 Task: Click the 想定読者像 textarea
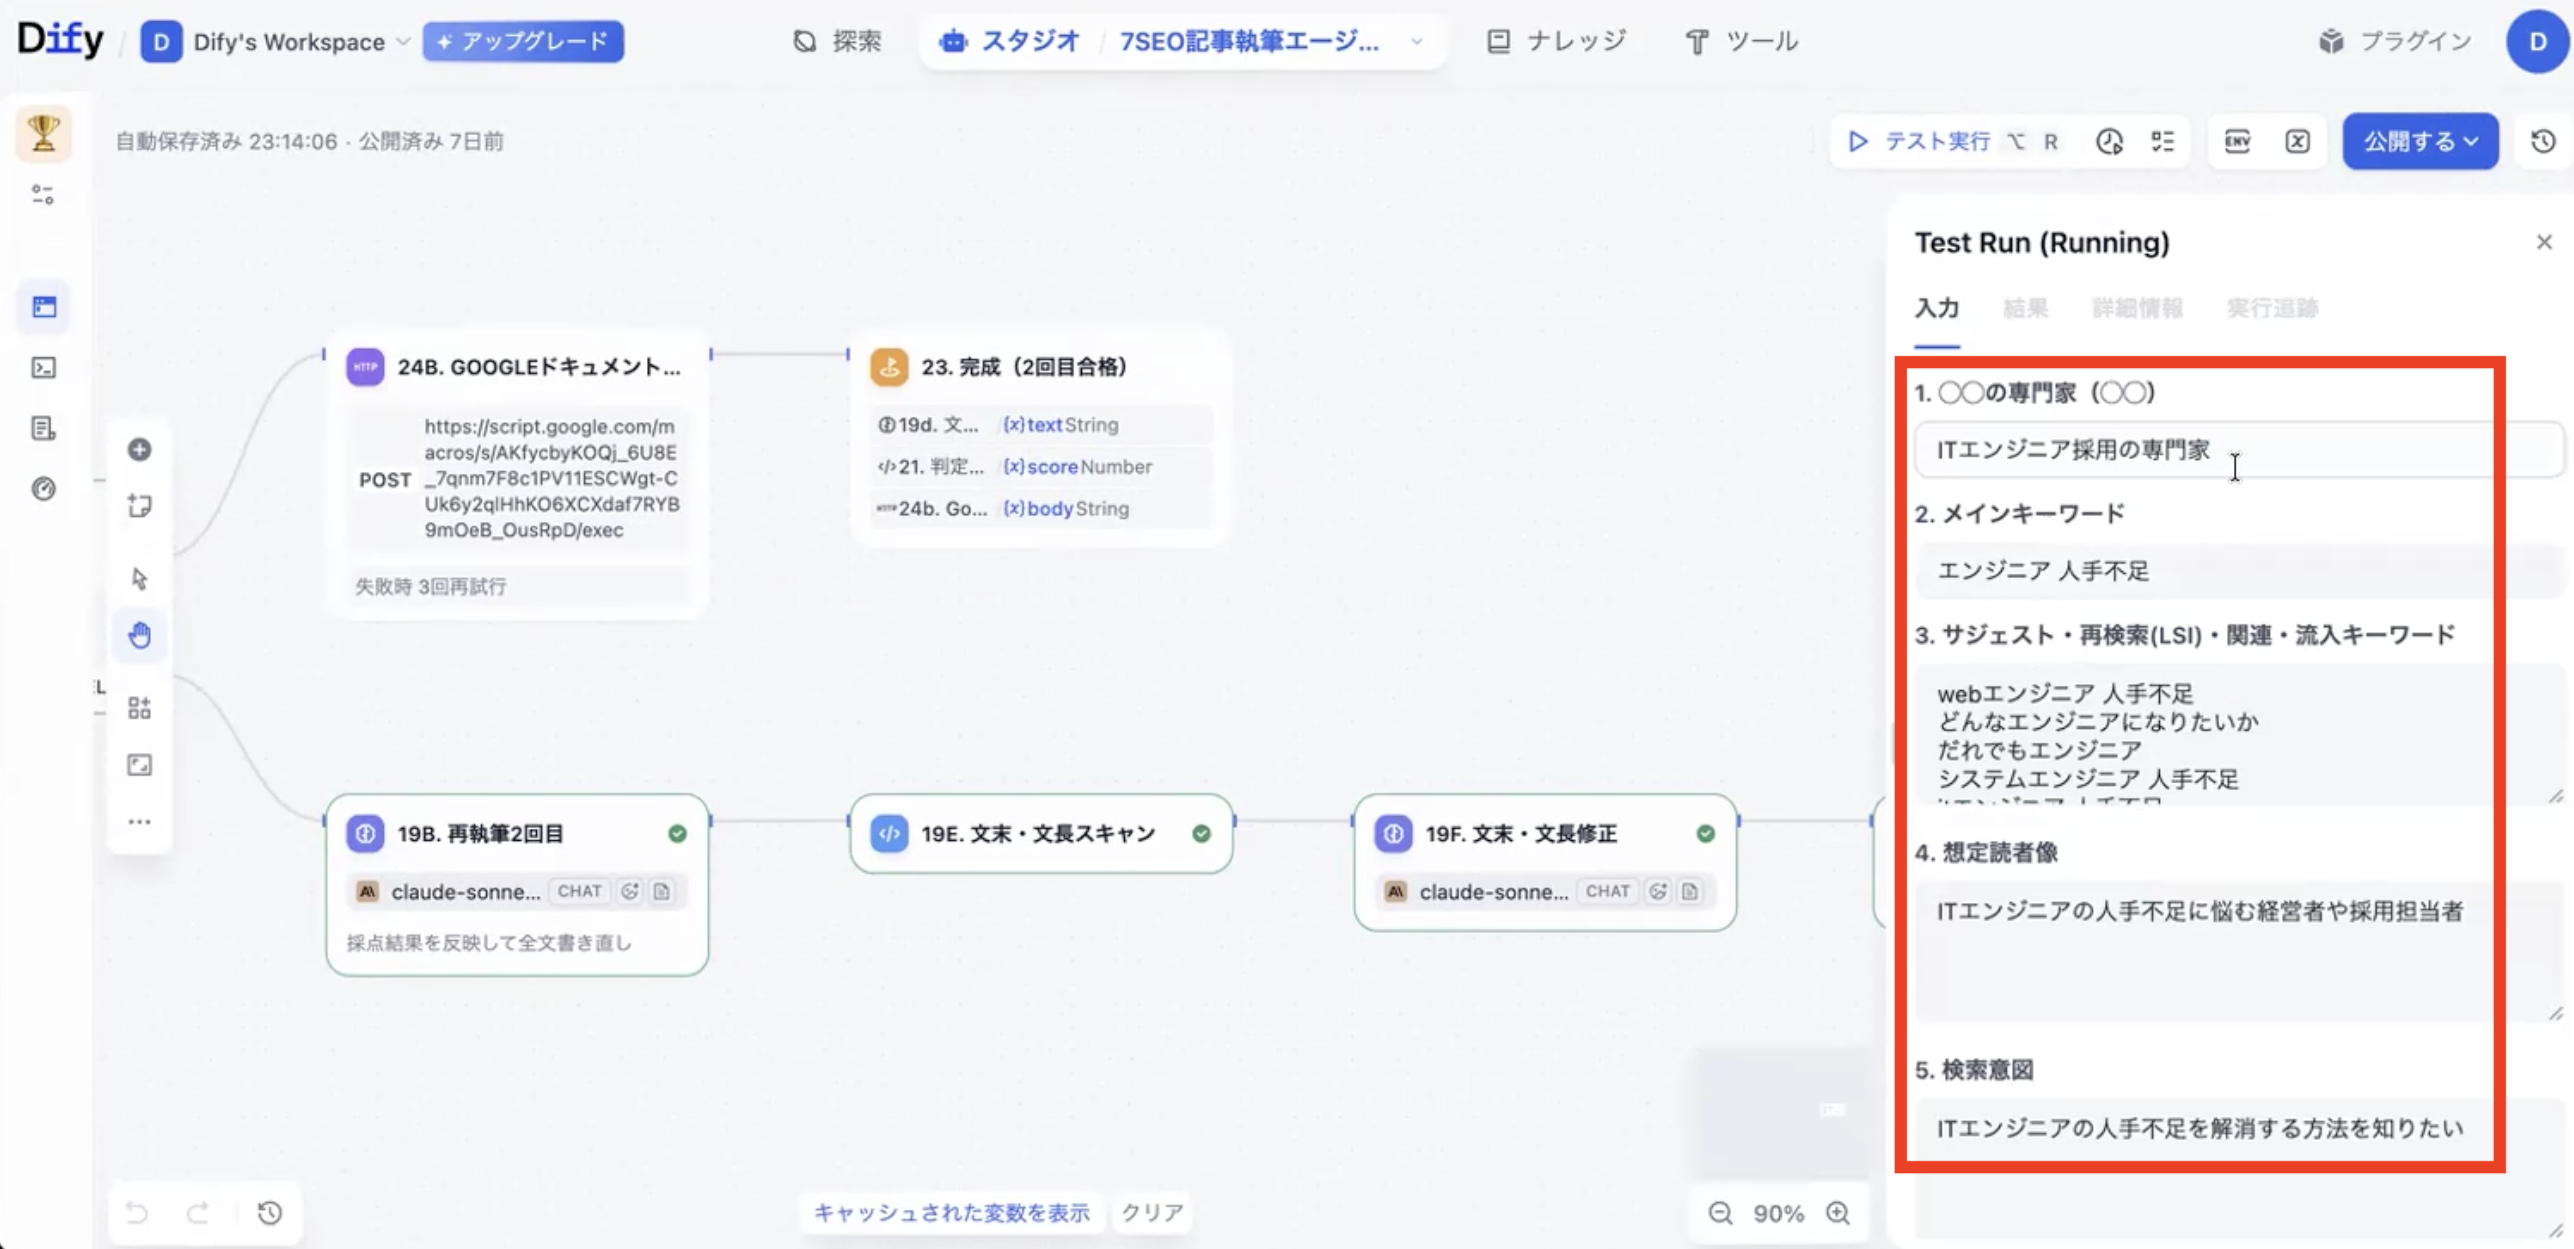click(2238, 951)
